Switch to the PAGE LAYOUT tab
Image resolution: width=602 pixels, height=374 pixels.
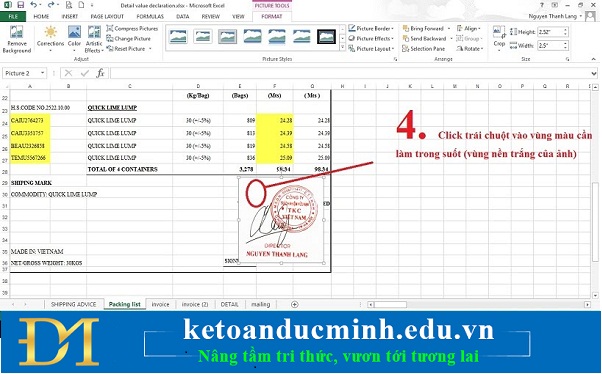pyautogui.click(x=107, y=17)
